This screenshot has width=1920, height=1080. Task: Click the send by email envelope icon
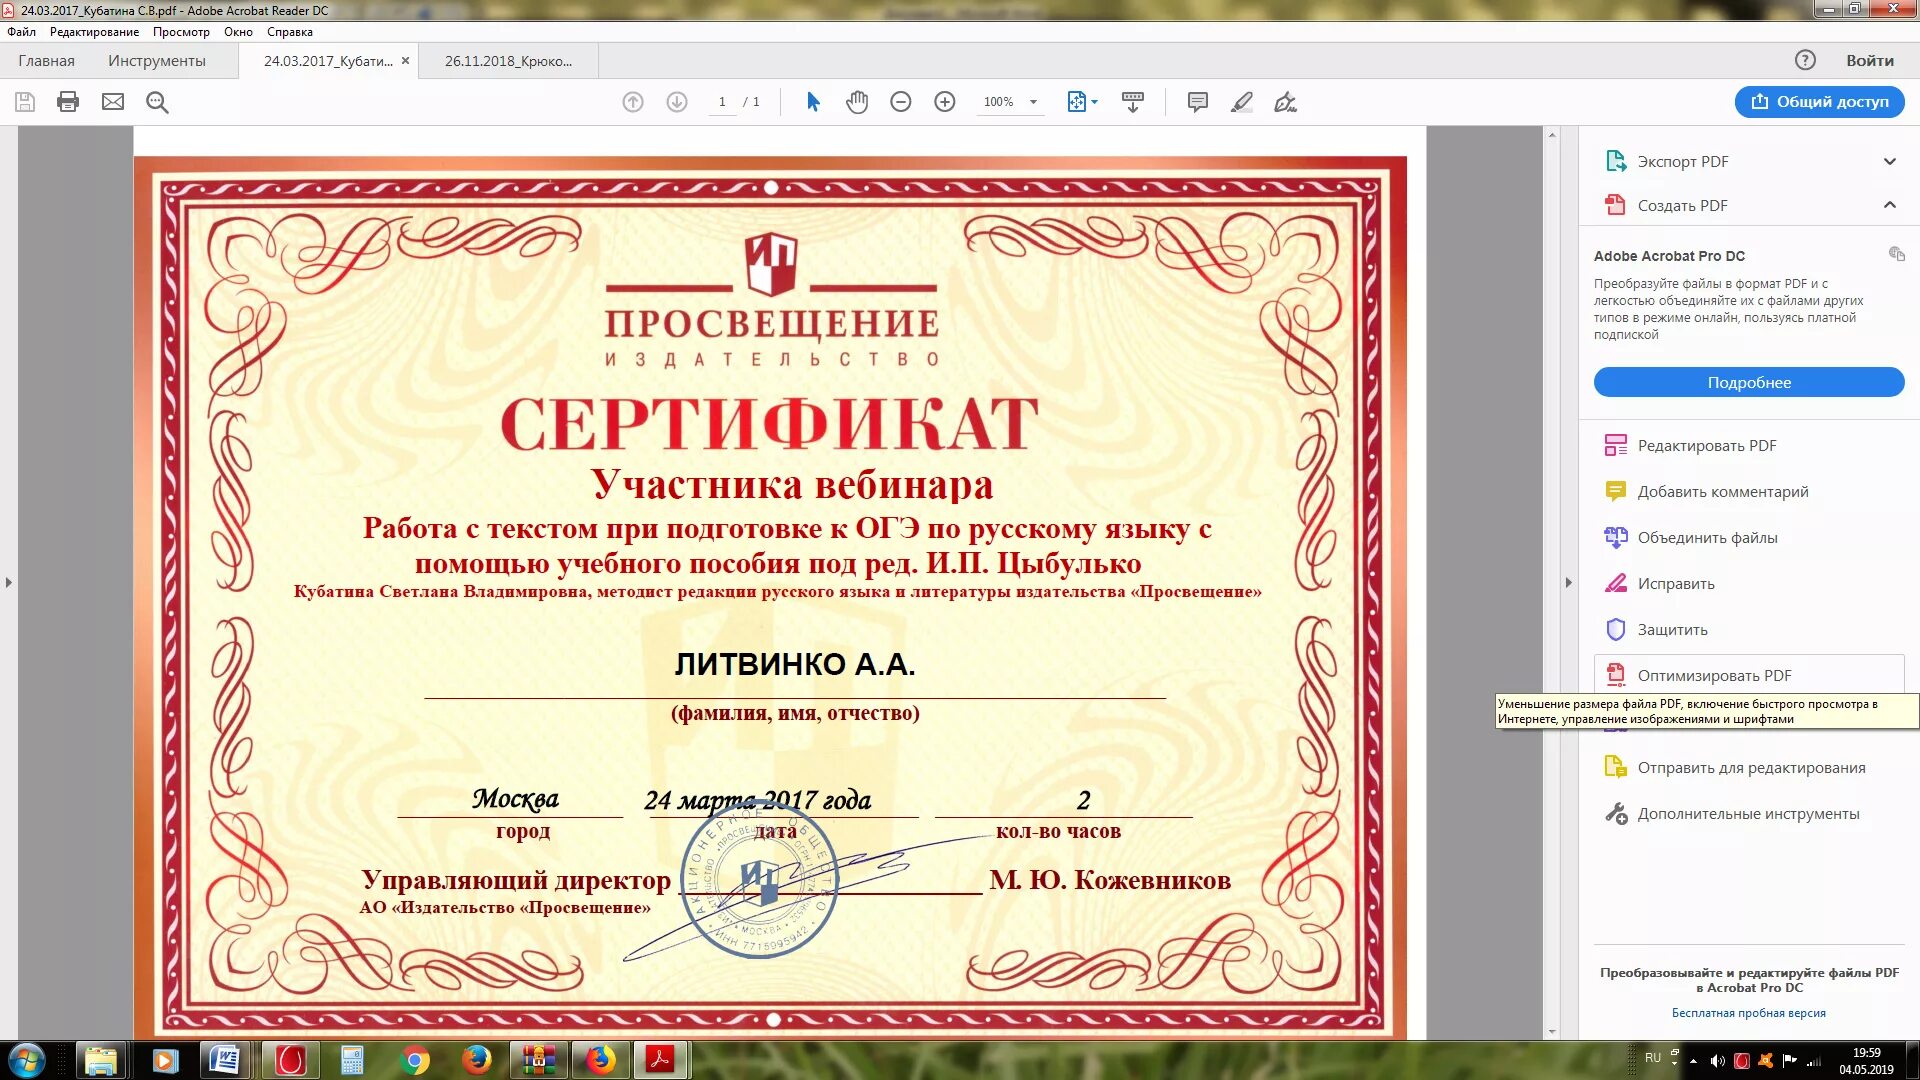point(113,102)
